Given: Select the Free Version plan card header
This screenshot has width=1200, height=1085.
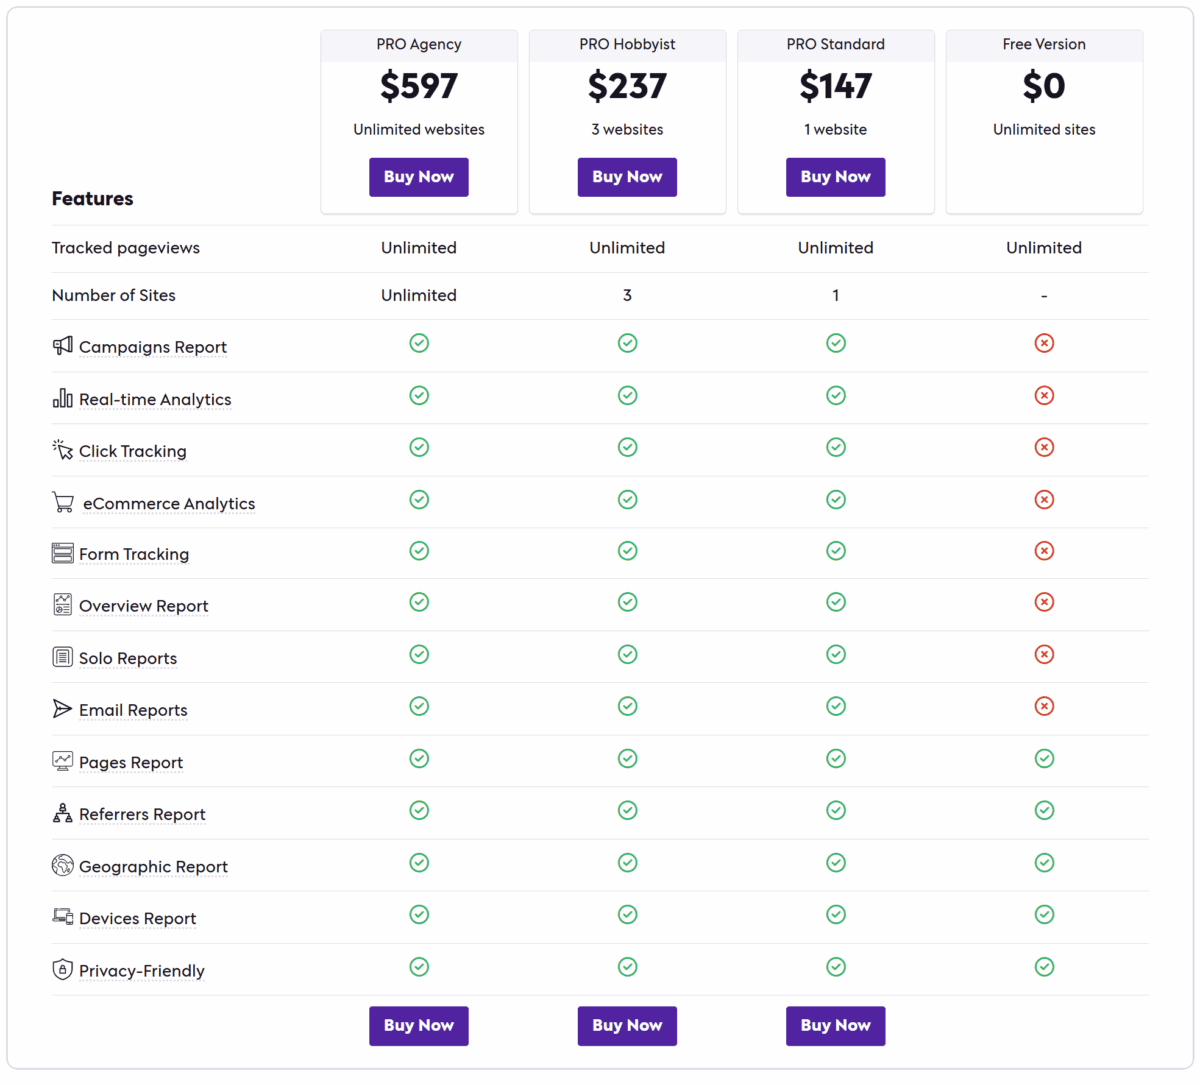Looking at the screenshot, I should coord(1044,45).
